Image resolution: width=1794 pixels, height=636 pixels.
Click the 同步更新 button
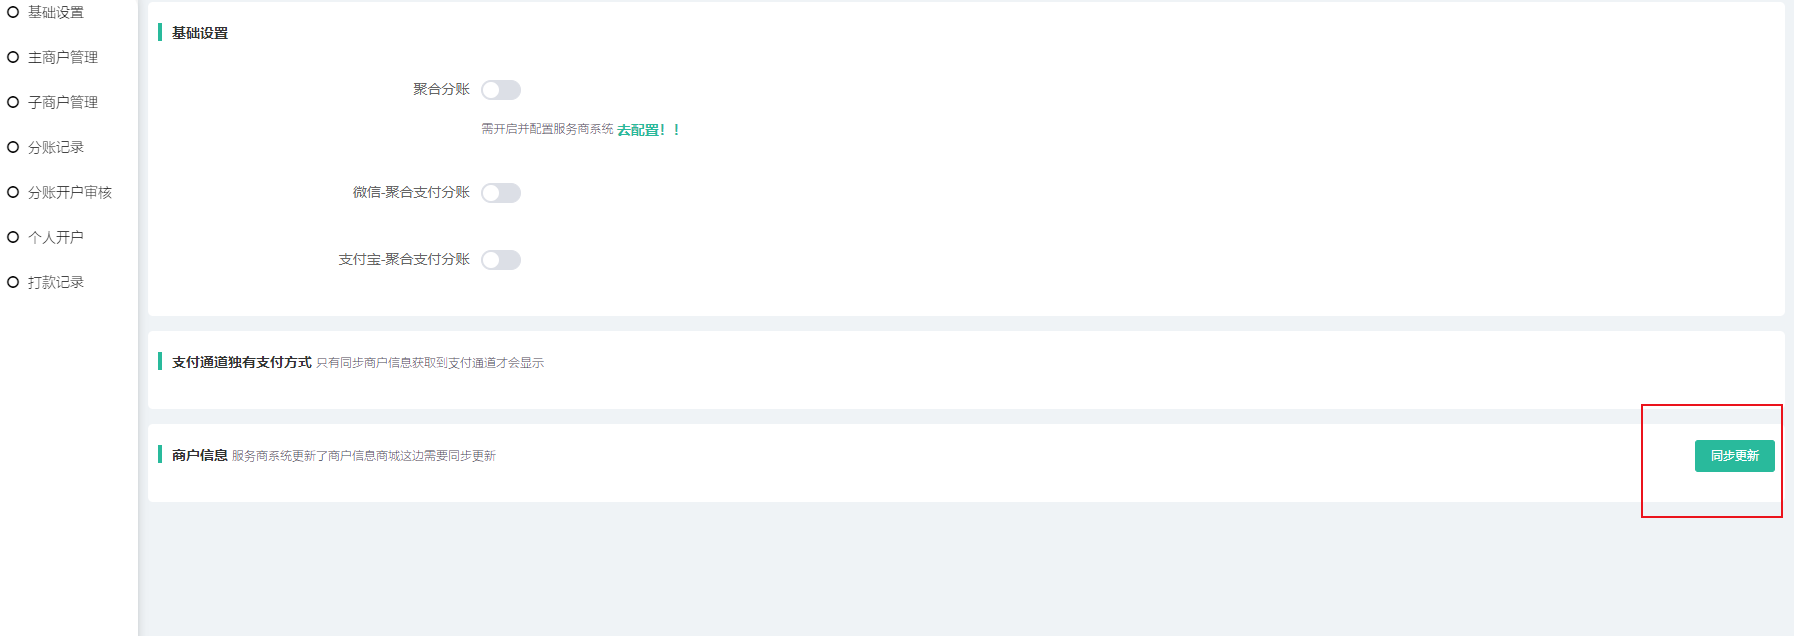(x=1734, y=456)
